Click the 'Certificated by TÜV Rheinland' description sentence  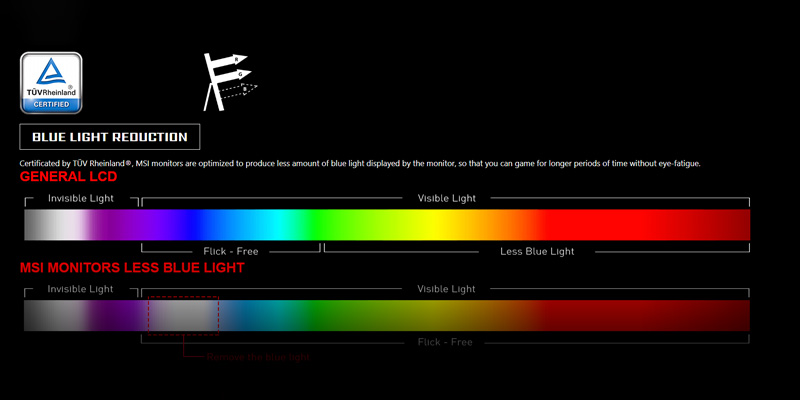click(x=360, y=164)
